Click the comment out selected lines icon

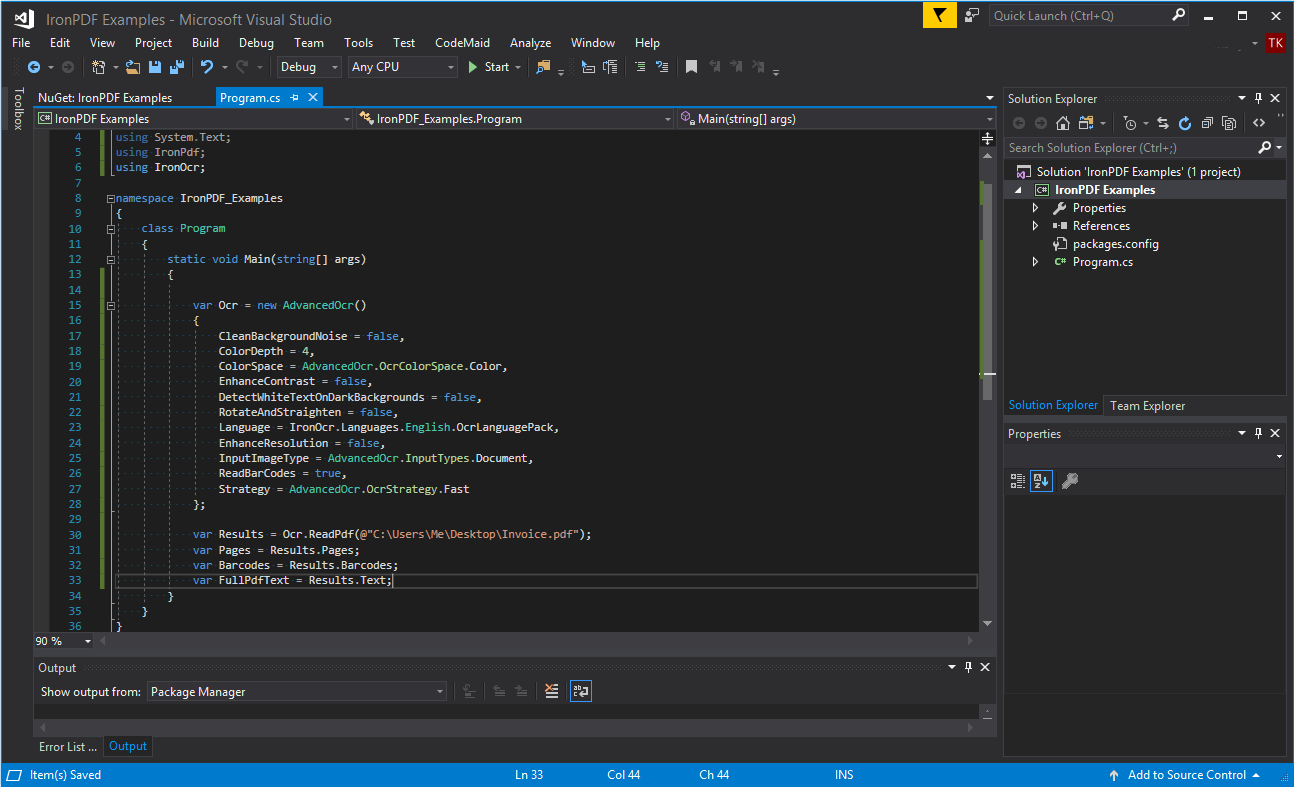640,67
